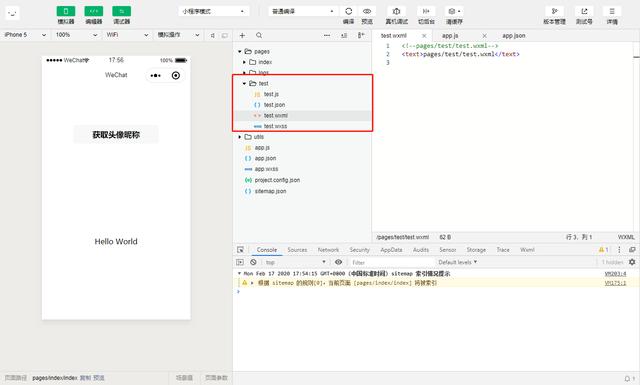Open the 小程序模式 mode dropdown
Screen dimensions: 640x385
click(214, 11)
